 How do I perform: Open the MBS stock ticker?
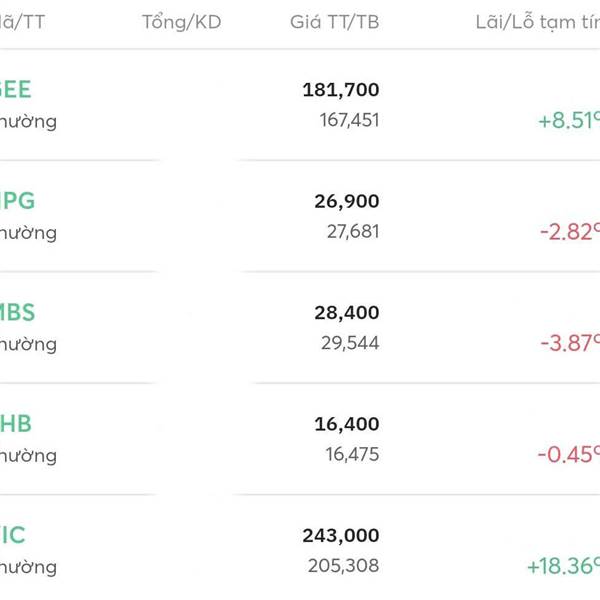point(17,312)
